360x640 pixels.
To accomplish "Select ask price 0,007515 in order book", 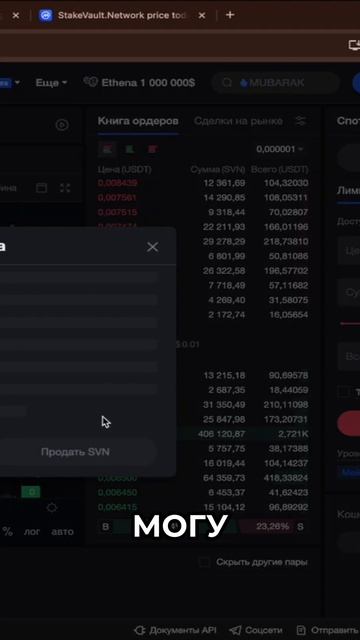I will 118,213.
